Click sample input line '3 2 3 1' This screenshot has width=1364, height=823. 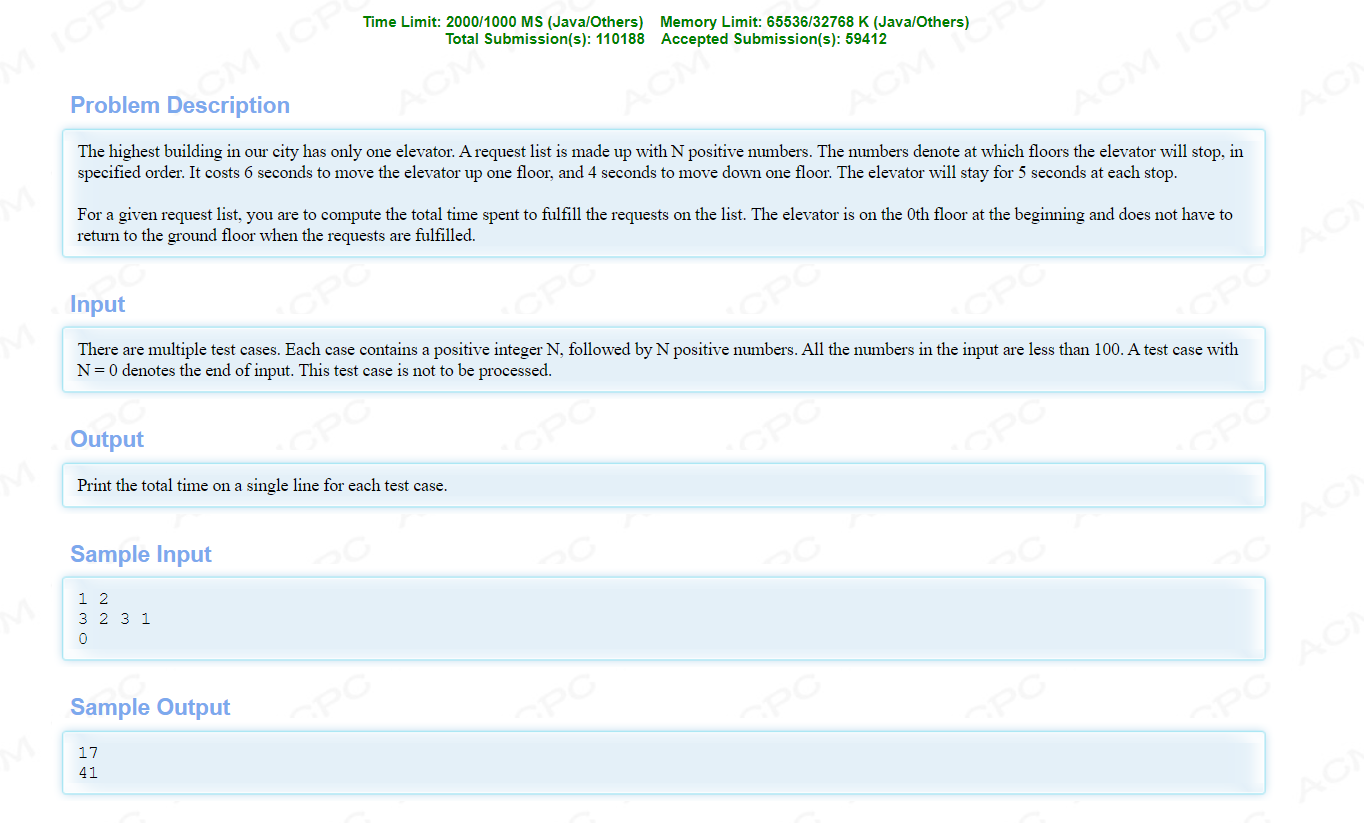(114, 619)
